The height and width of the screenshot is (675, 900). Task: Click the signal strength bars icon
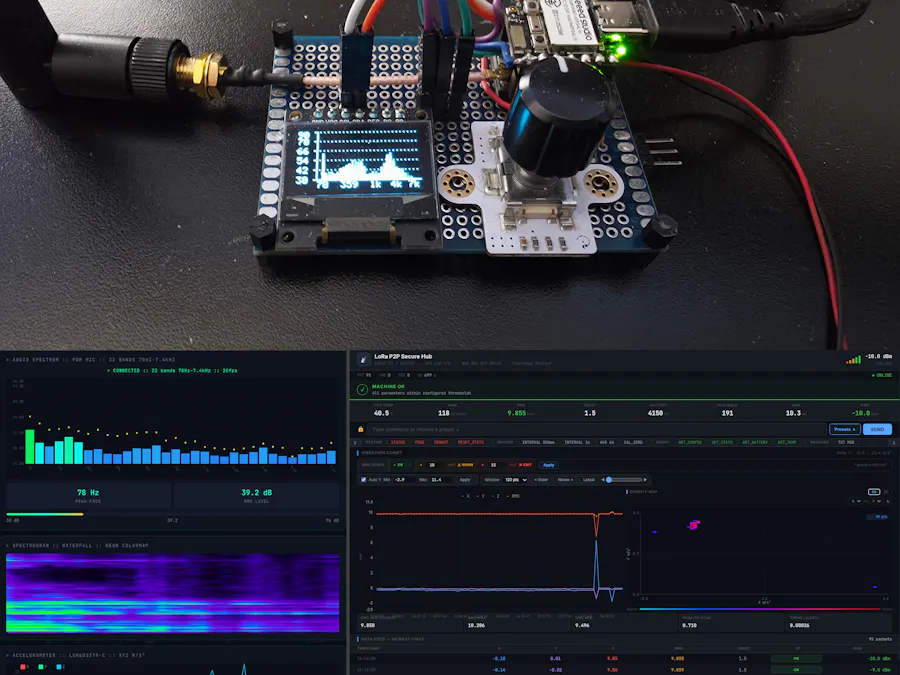click(x=854, y=359)
